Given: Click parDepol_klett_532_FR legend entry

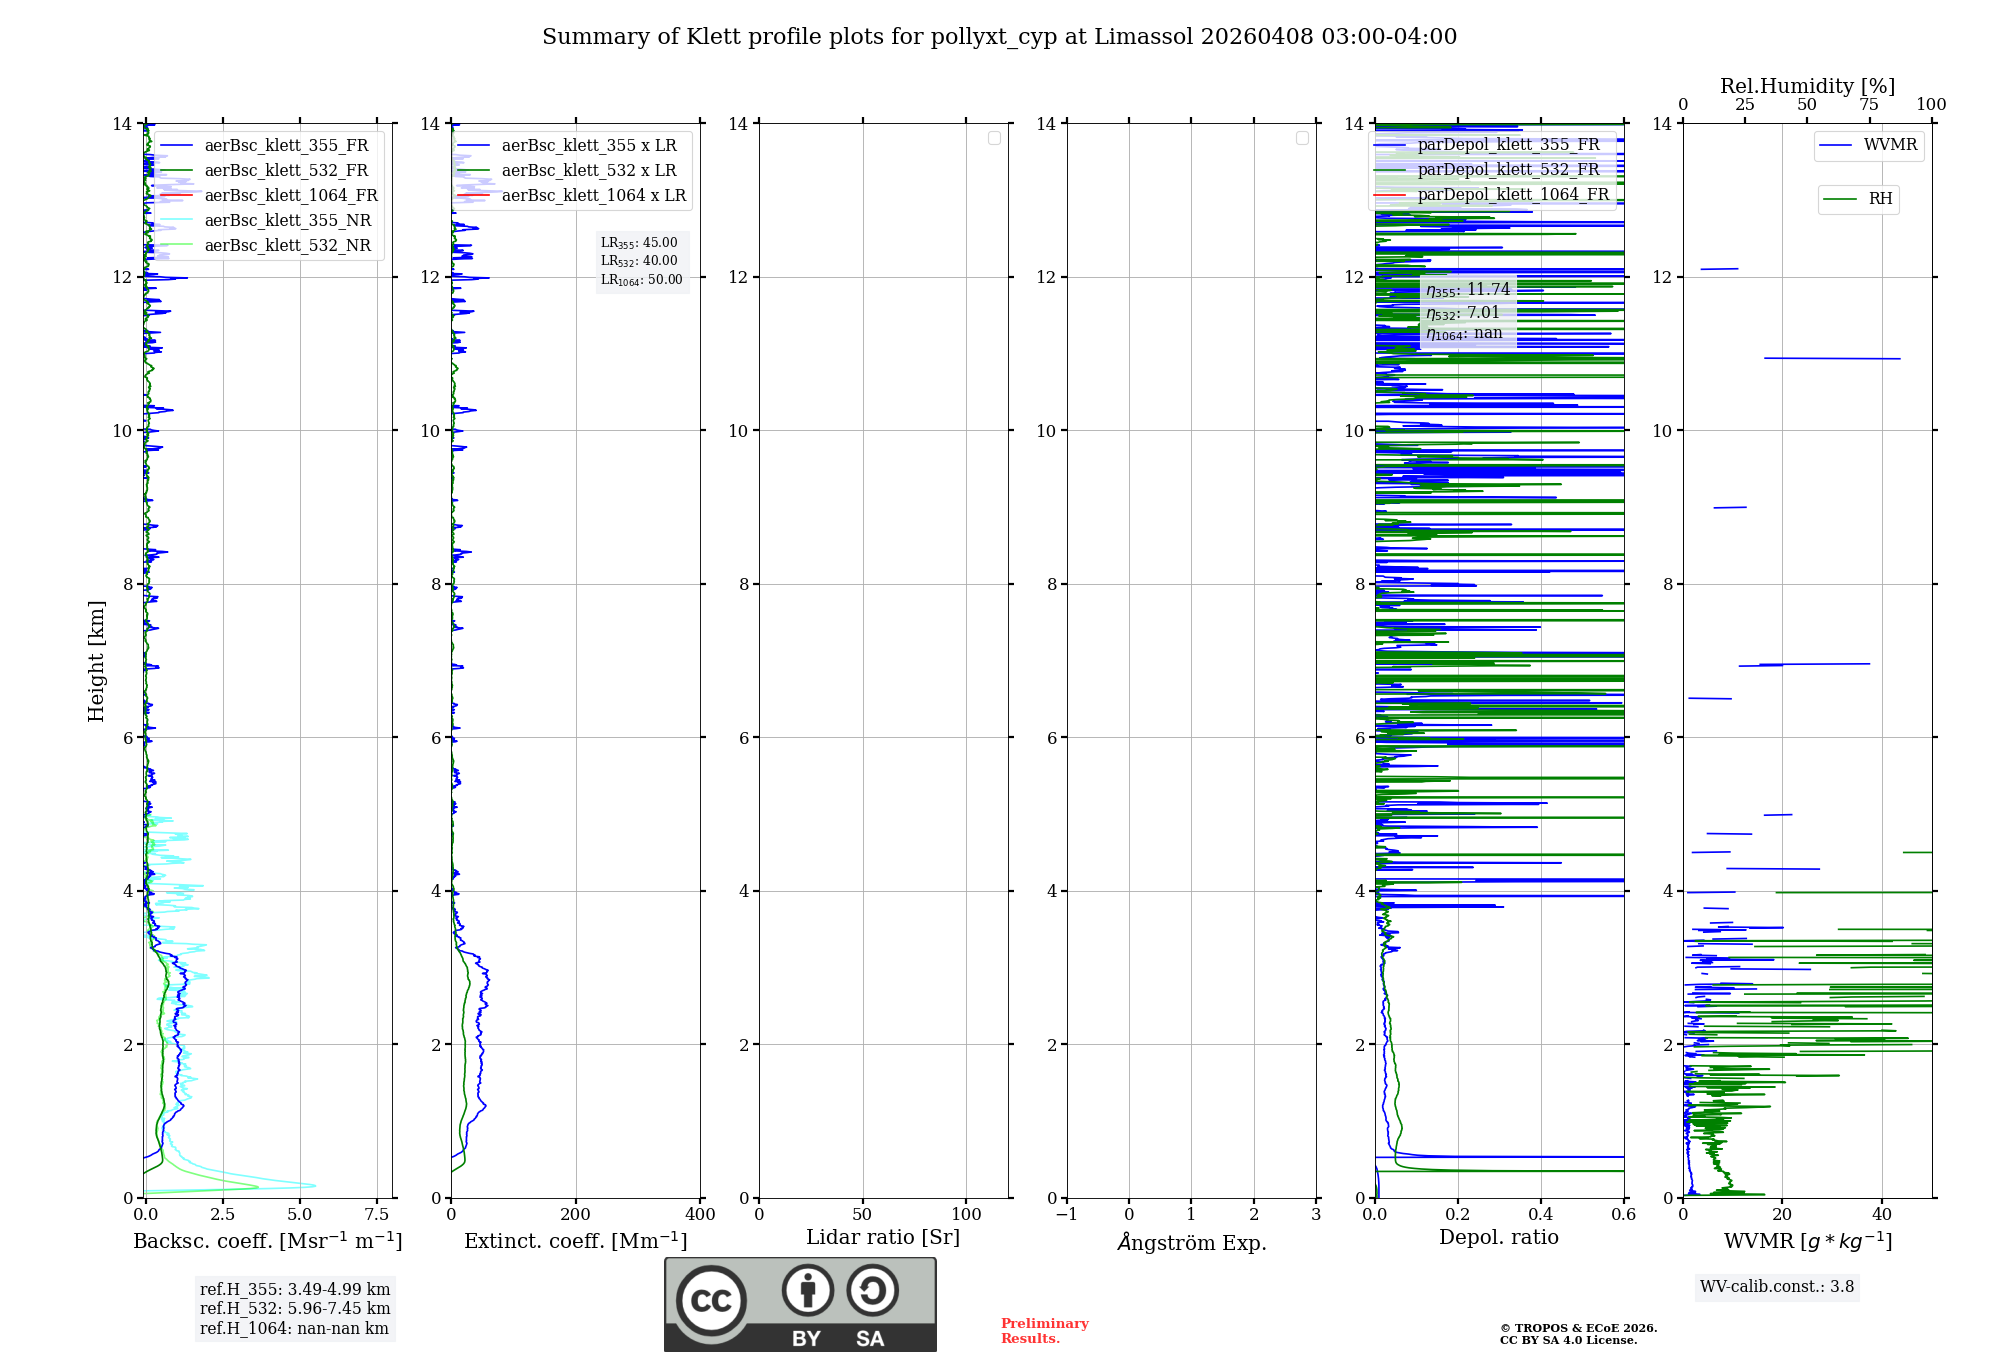Looking at the screenshot, I should point(1508,170).
